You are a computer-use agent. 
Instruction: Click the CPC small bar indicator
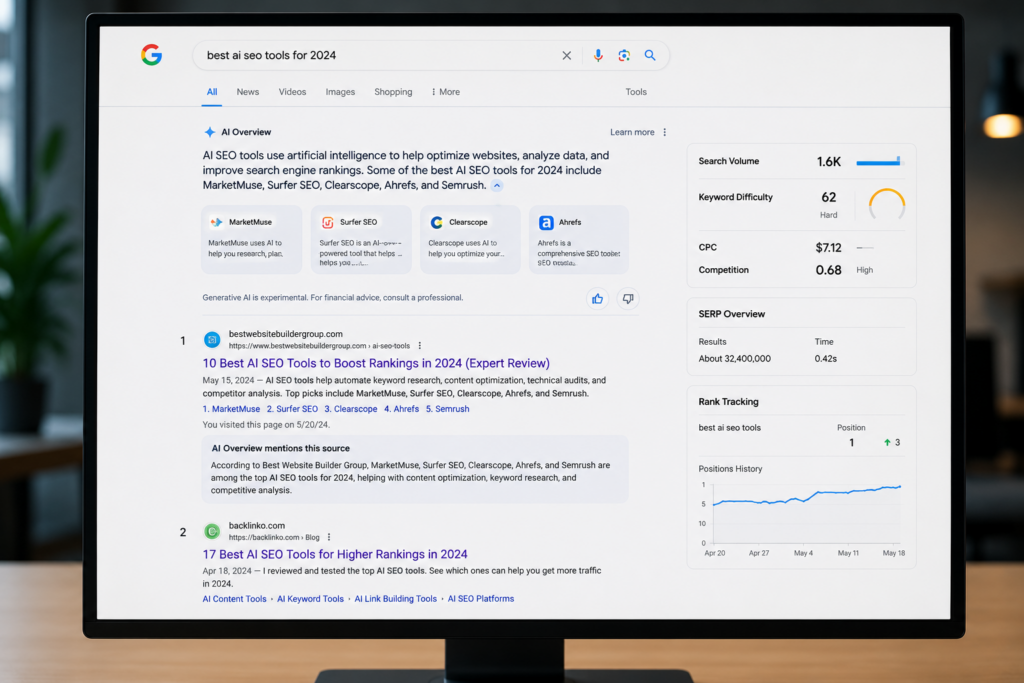pos(865,247)
